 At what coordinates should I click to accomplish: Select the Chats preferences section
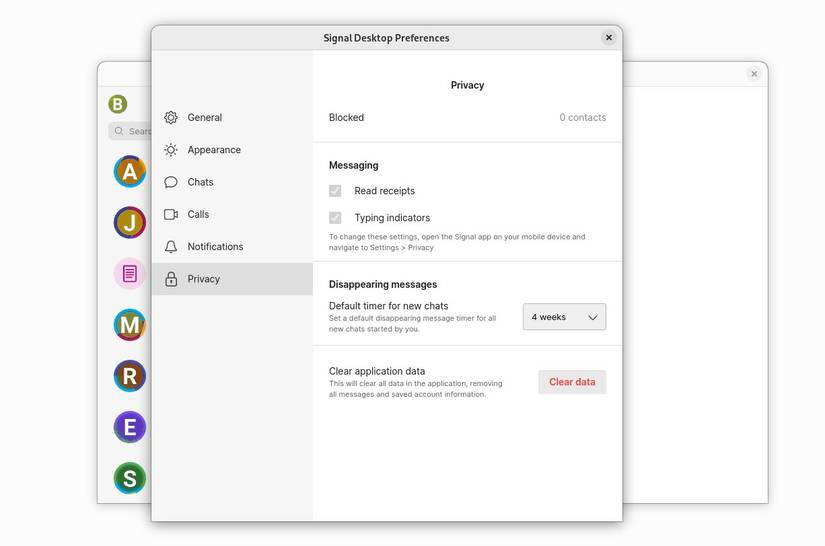232,182
